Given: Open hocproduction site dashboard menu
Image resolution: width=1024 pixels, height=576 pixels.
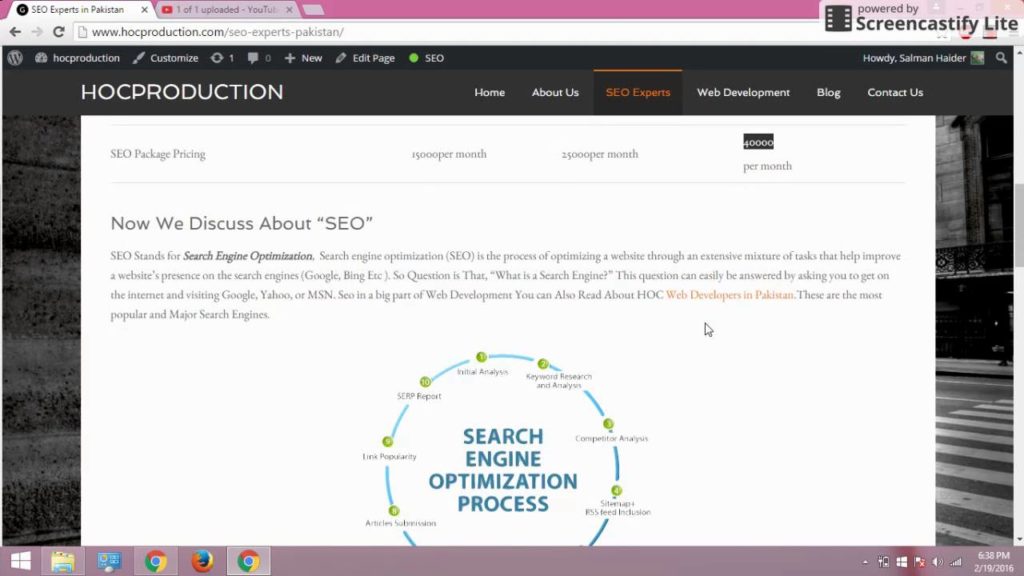Looking at the screenshot, I should pyautogui.click(x=78, y=57).
